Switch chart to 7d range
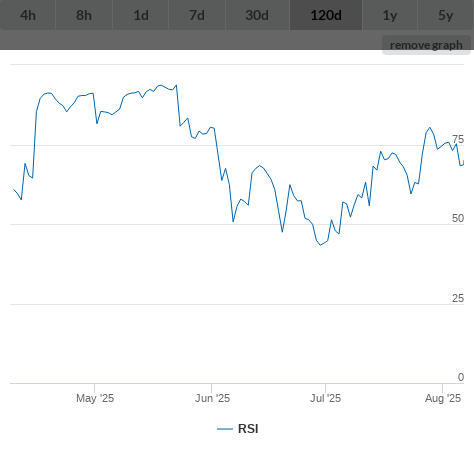The width and height of the screenshot is (474, 455). tap(197, 15)
